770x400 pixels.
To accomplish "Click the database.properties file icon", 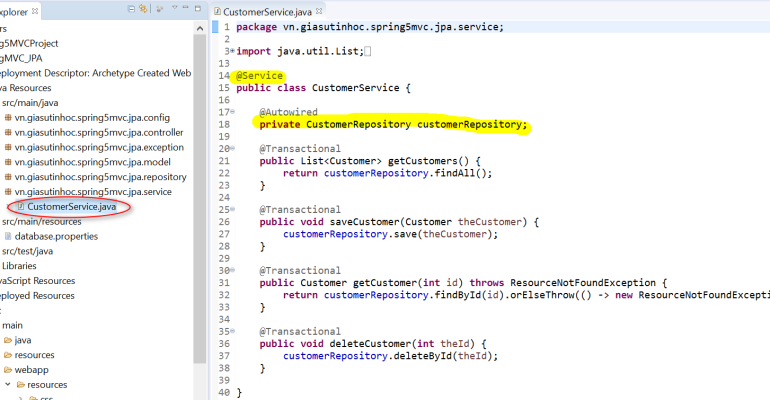I will [x=8, y=236].
